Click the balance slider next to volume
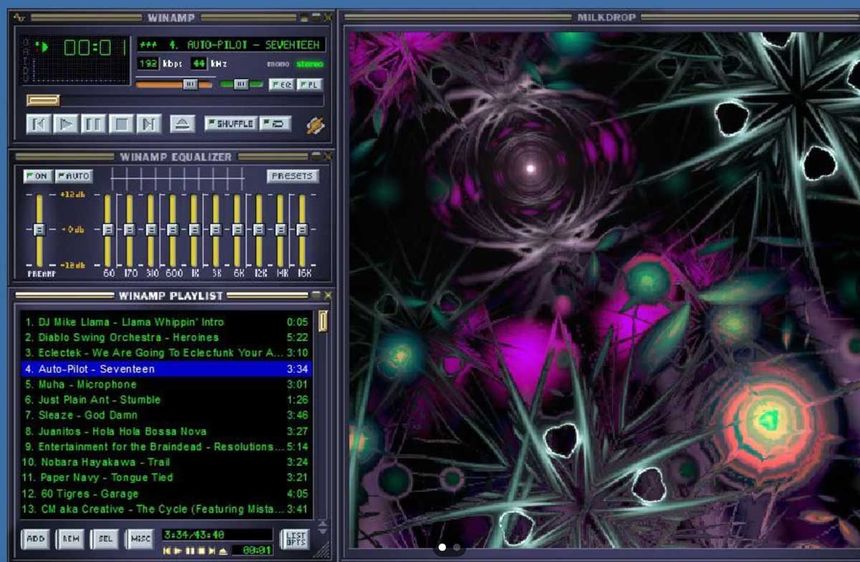 [x=241, y=84]
